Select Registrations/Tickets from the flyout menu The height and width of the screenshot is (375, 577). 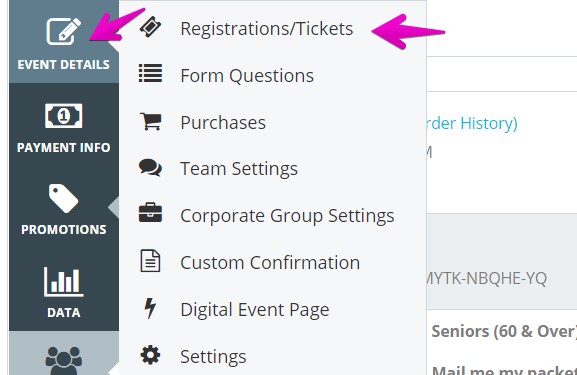click(x=267, y=29)
